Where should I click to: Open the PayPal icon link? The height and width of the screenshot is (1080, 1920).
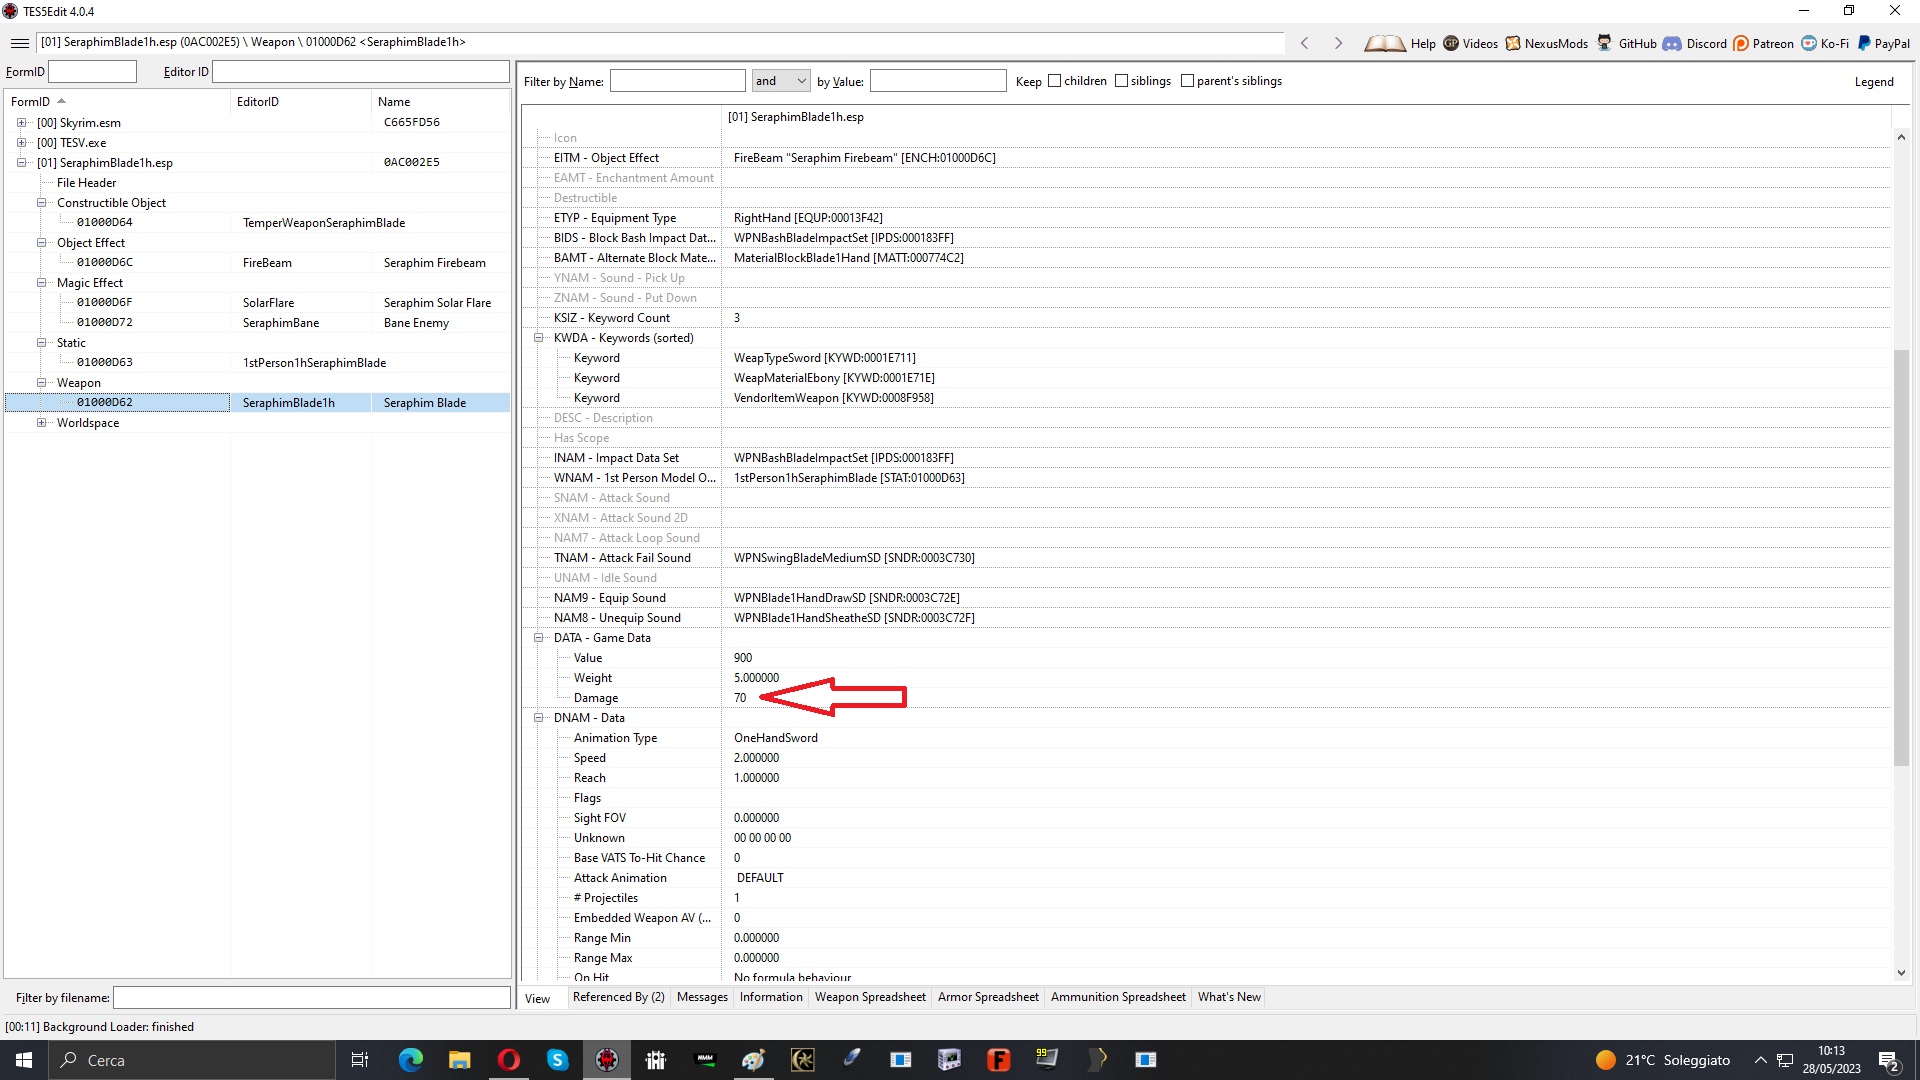[1864, 43]
